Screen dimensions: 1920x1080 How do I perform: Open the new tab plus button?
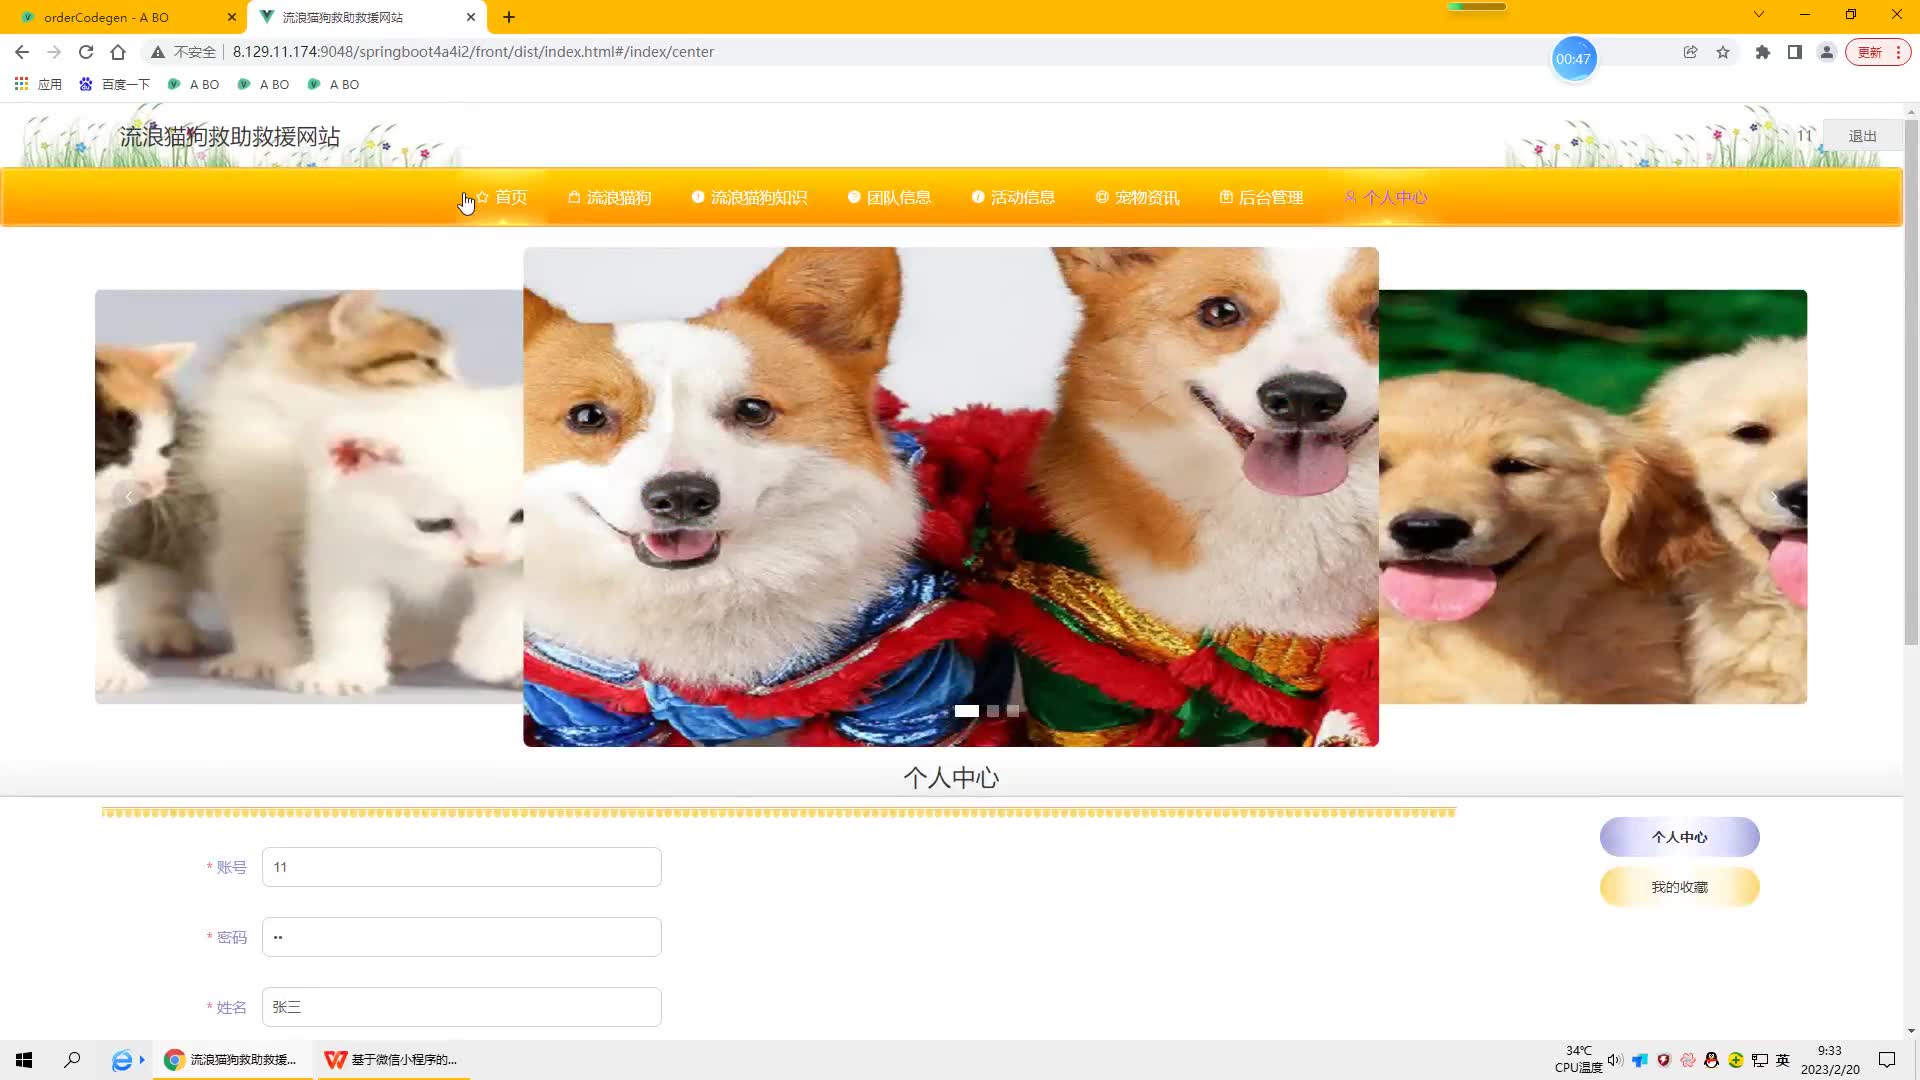click(x=509, y=17)
